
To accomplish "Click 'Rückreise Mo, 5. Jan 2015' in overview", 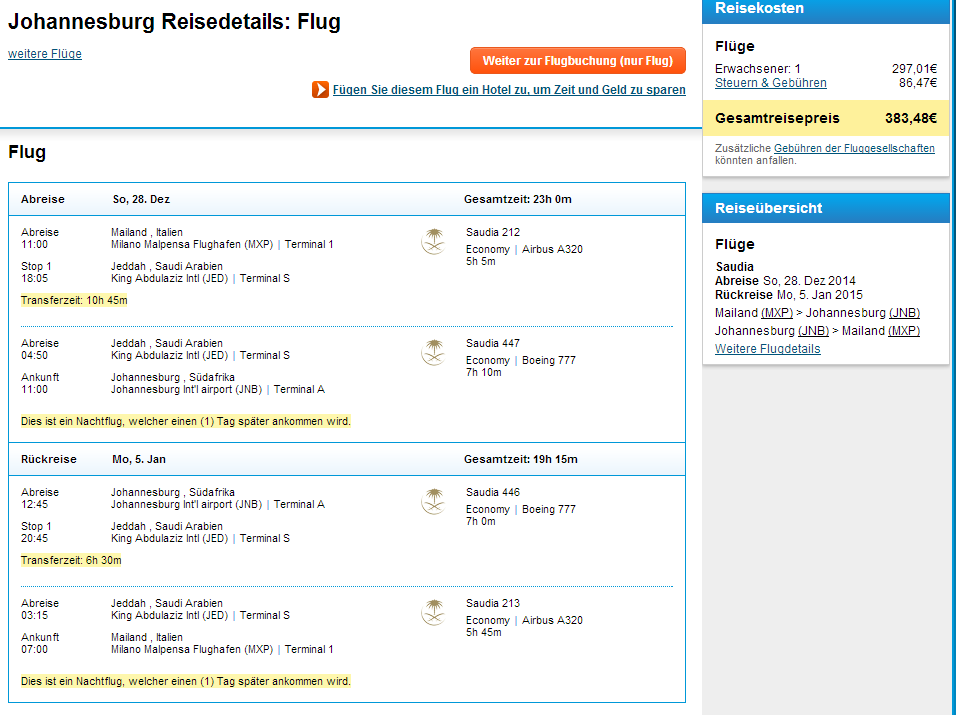I will click(789, 295).
